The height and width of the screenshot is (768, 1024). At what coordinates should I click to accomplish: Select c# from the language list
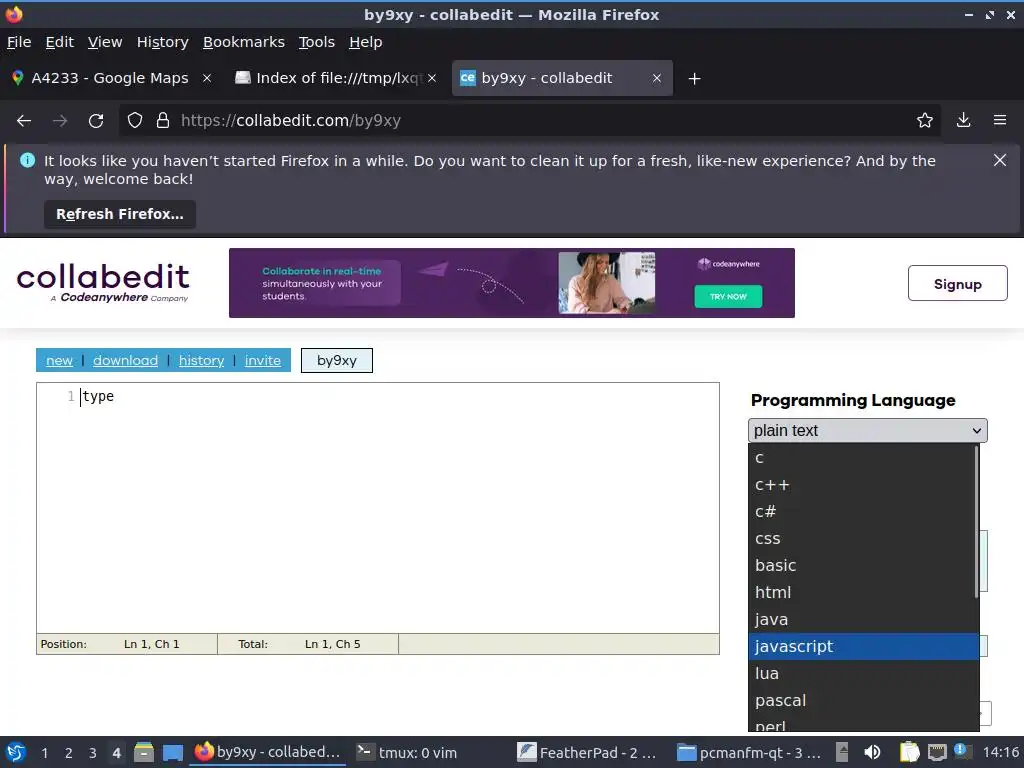[862, 512]
